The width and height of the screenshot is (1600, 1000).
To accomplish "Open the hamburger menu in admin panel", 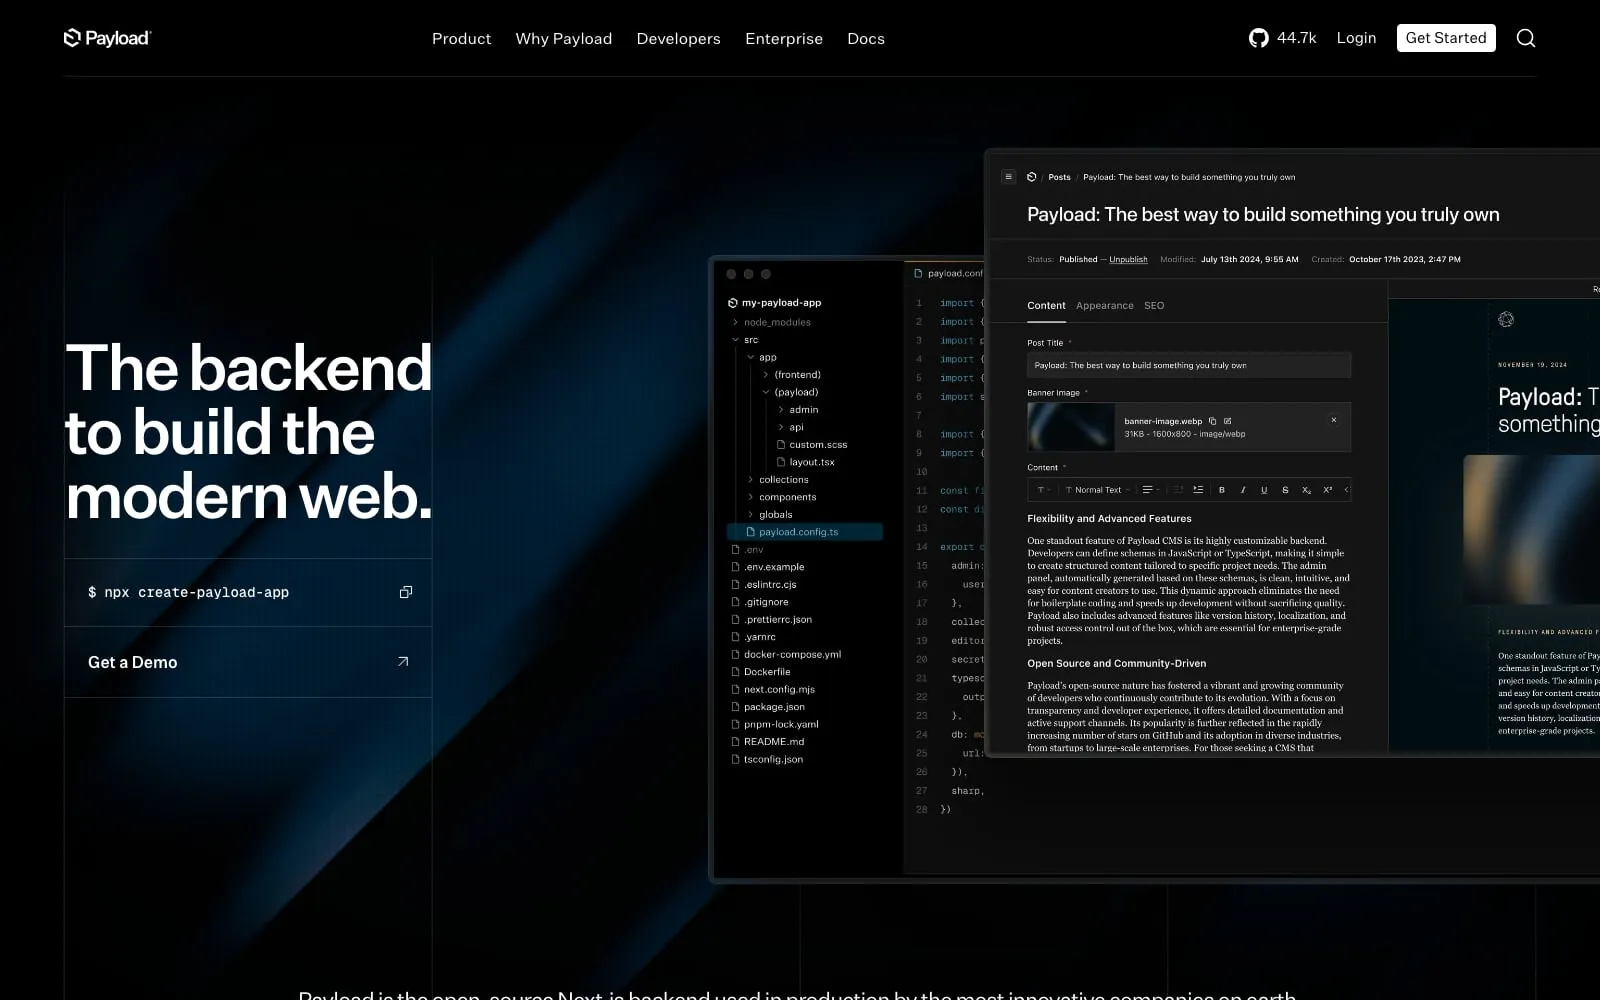I will (1008, 177).
